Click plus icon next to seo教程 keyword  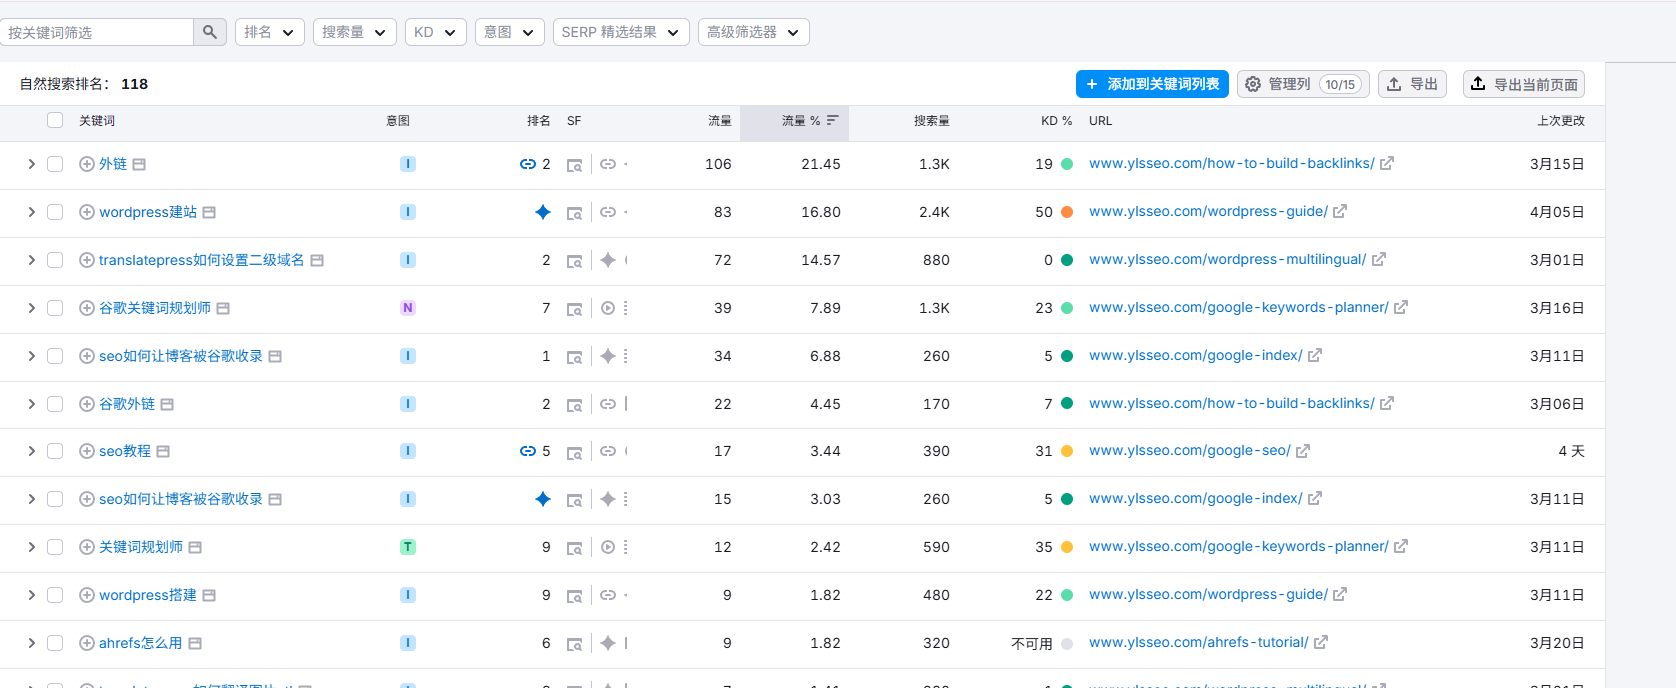point(87,451)
